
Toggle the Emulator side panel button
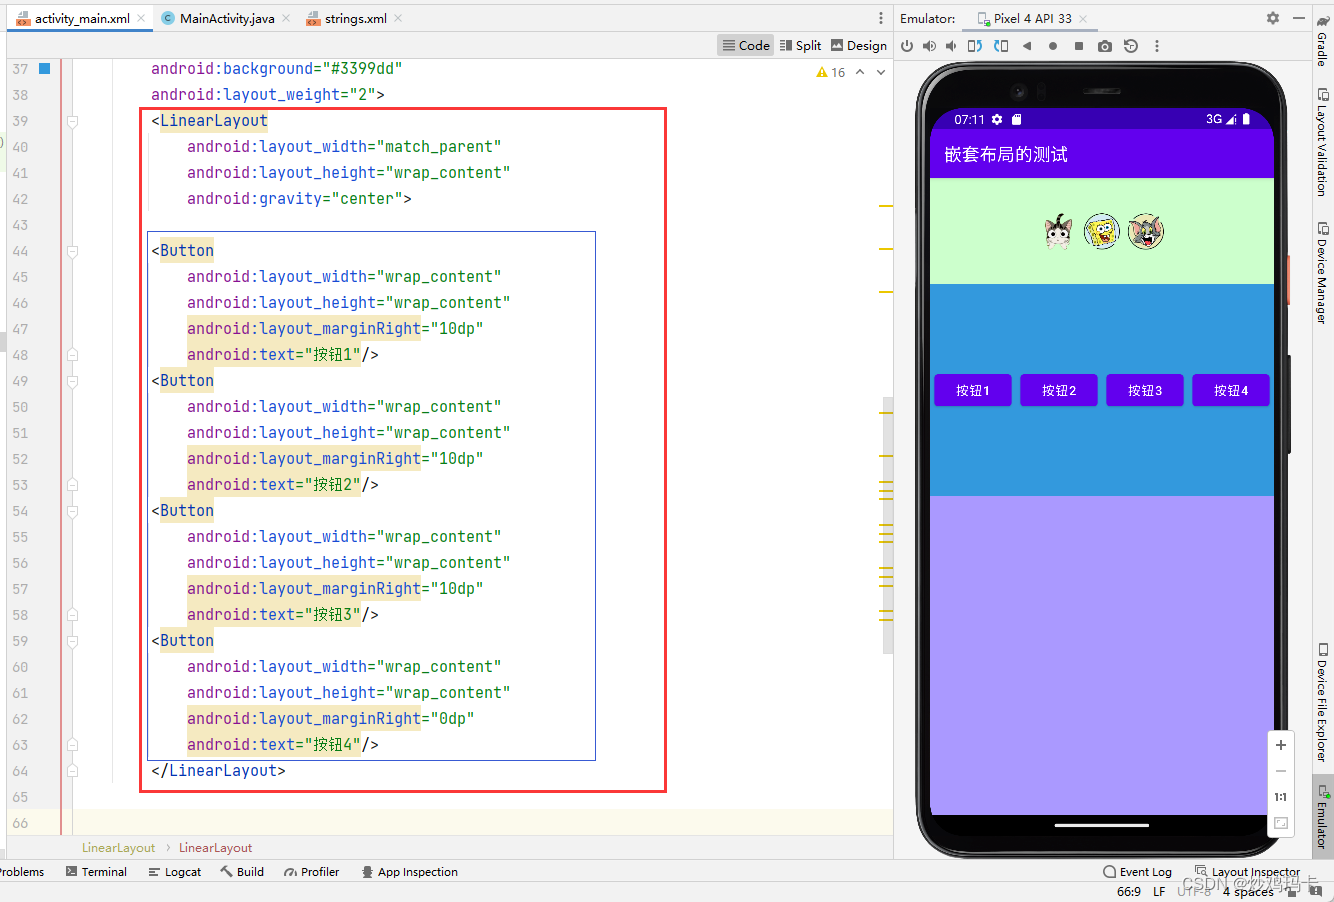[1323, 816]
